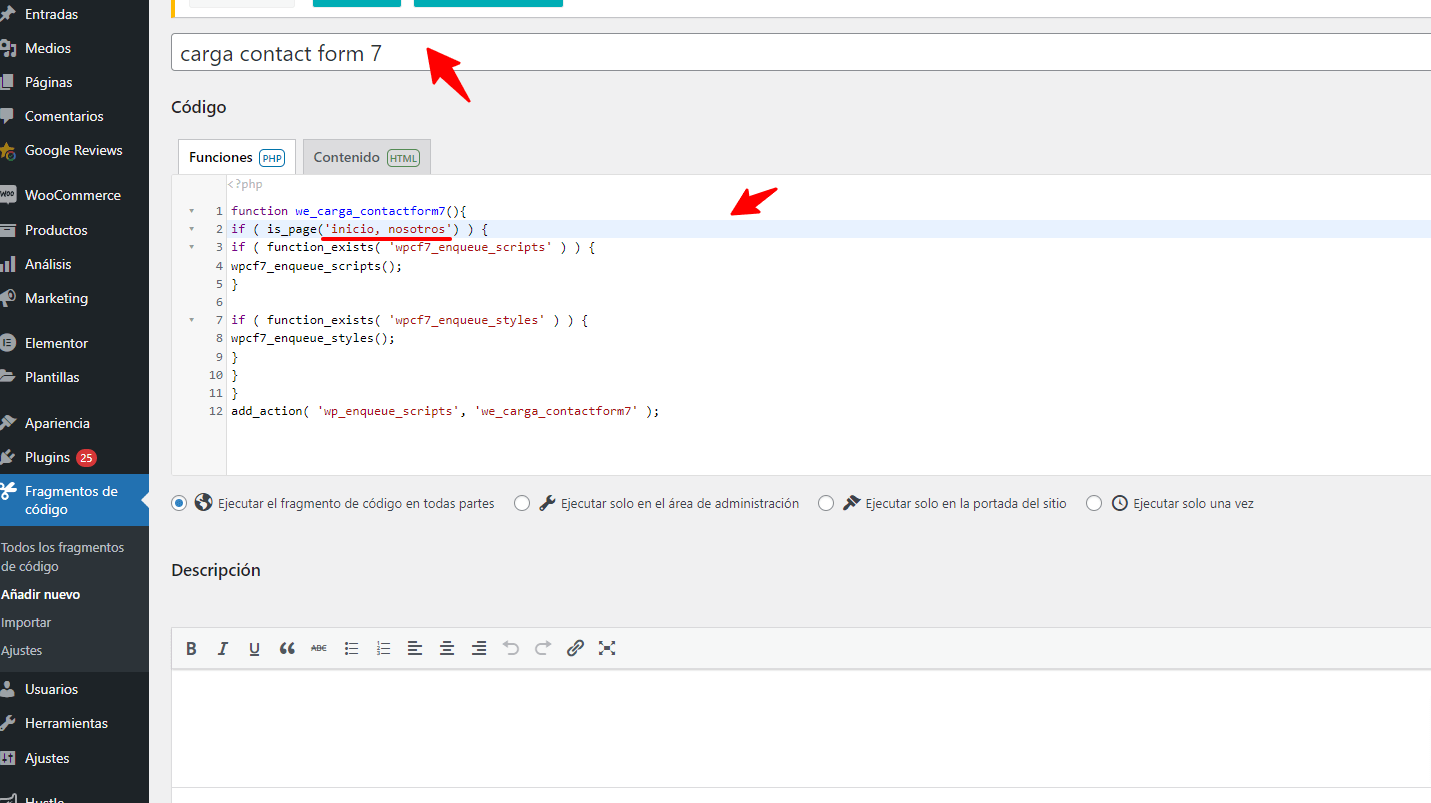Open Apariencia menu entry
This screenshot has width=1431, height=803.
74,423
